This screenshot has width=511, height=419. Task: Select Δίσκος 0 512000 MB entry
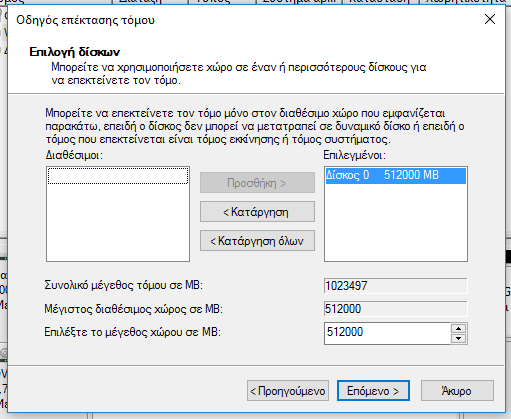click(396, 175)
